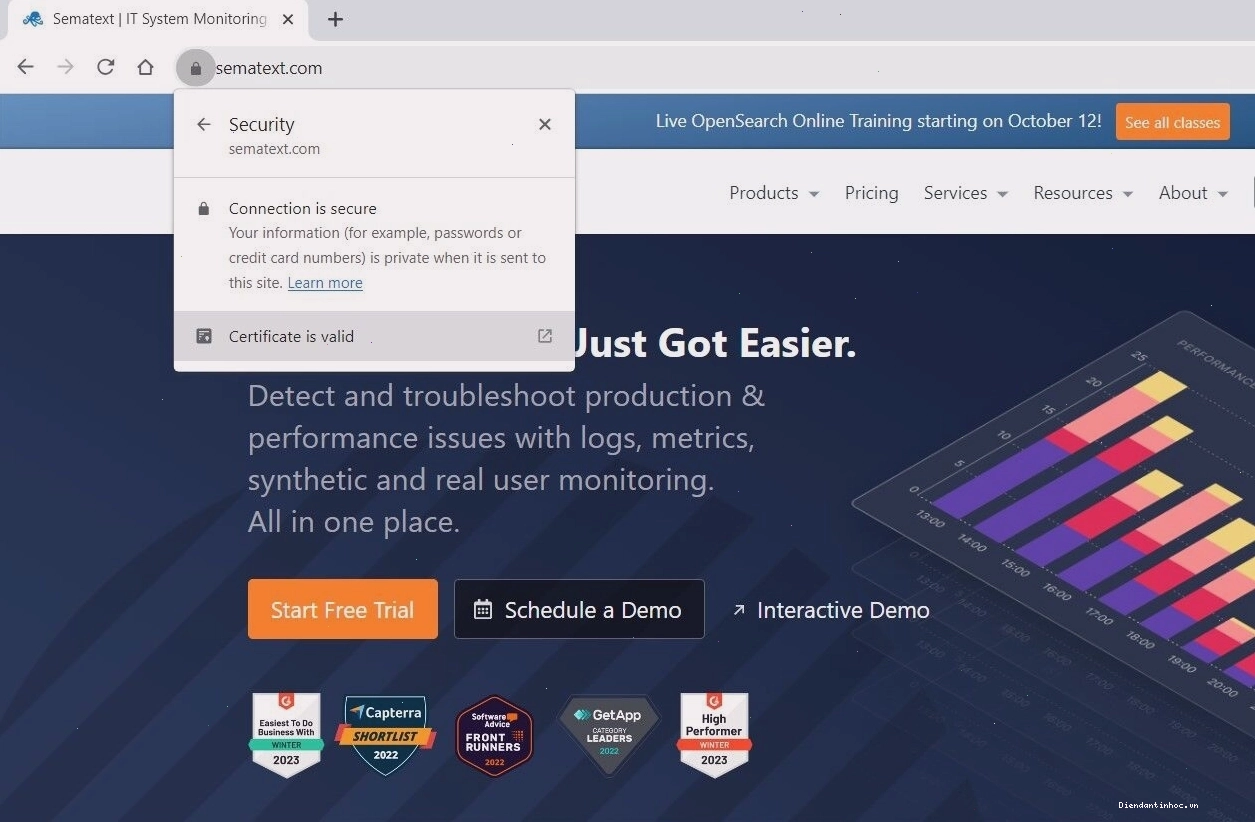Click the browser back arrow
The width and height of the screenshot is (1255, 822).
point(26,67)
